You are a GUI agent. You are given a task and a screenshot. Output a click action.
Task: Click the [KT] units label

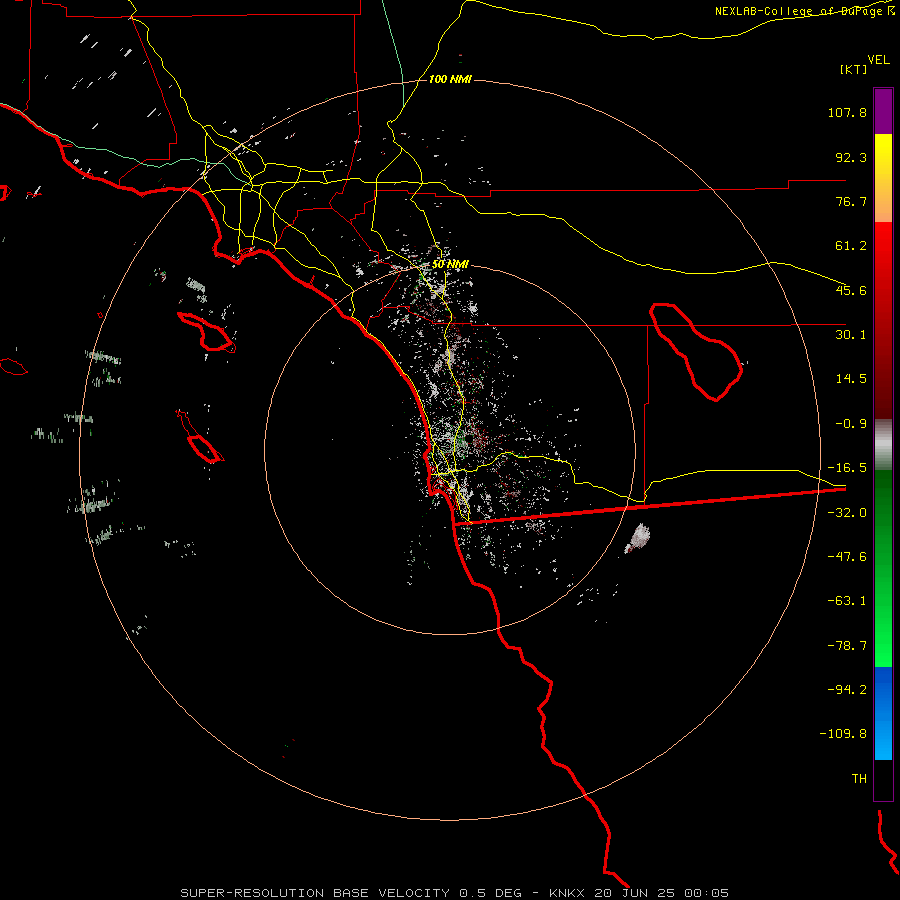(x=854, y=69)
